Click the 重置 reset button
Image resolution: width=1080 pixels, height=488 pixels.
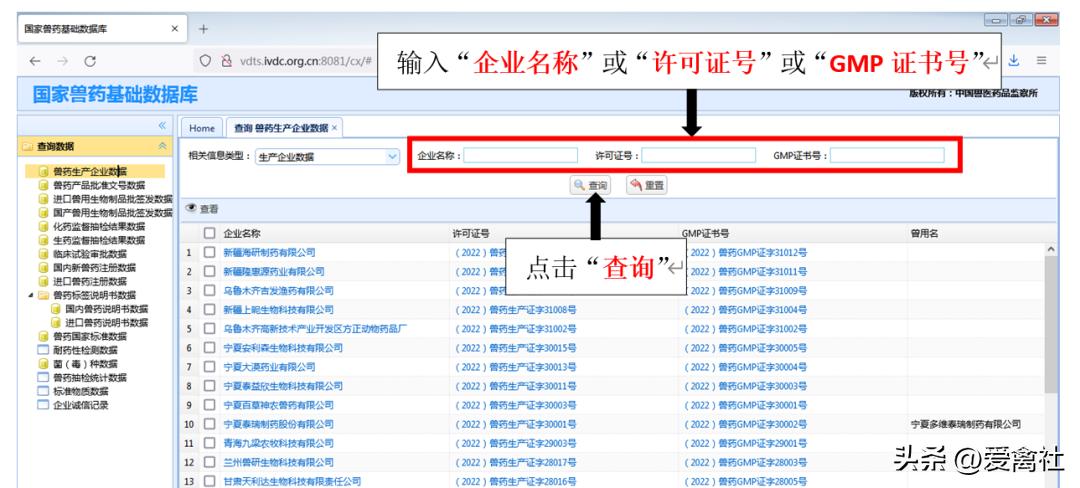point(647,185)
